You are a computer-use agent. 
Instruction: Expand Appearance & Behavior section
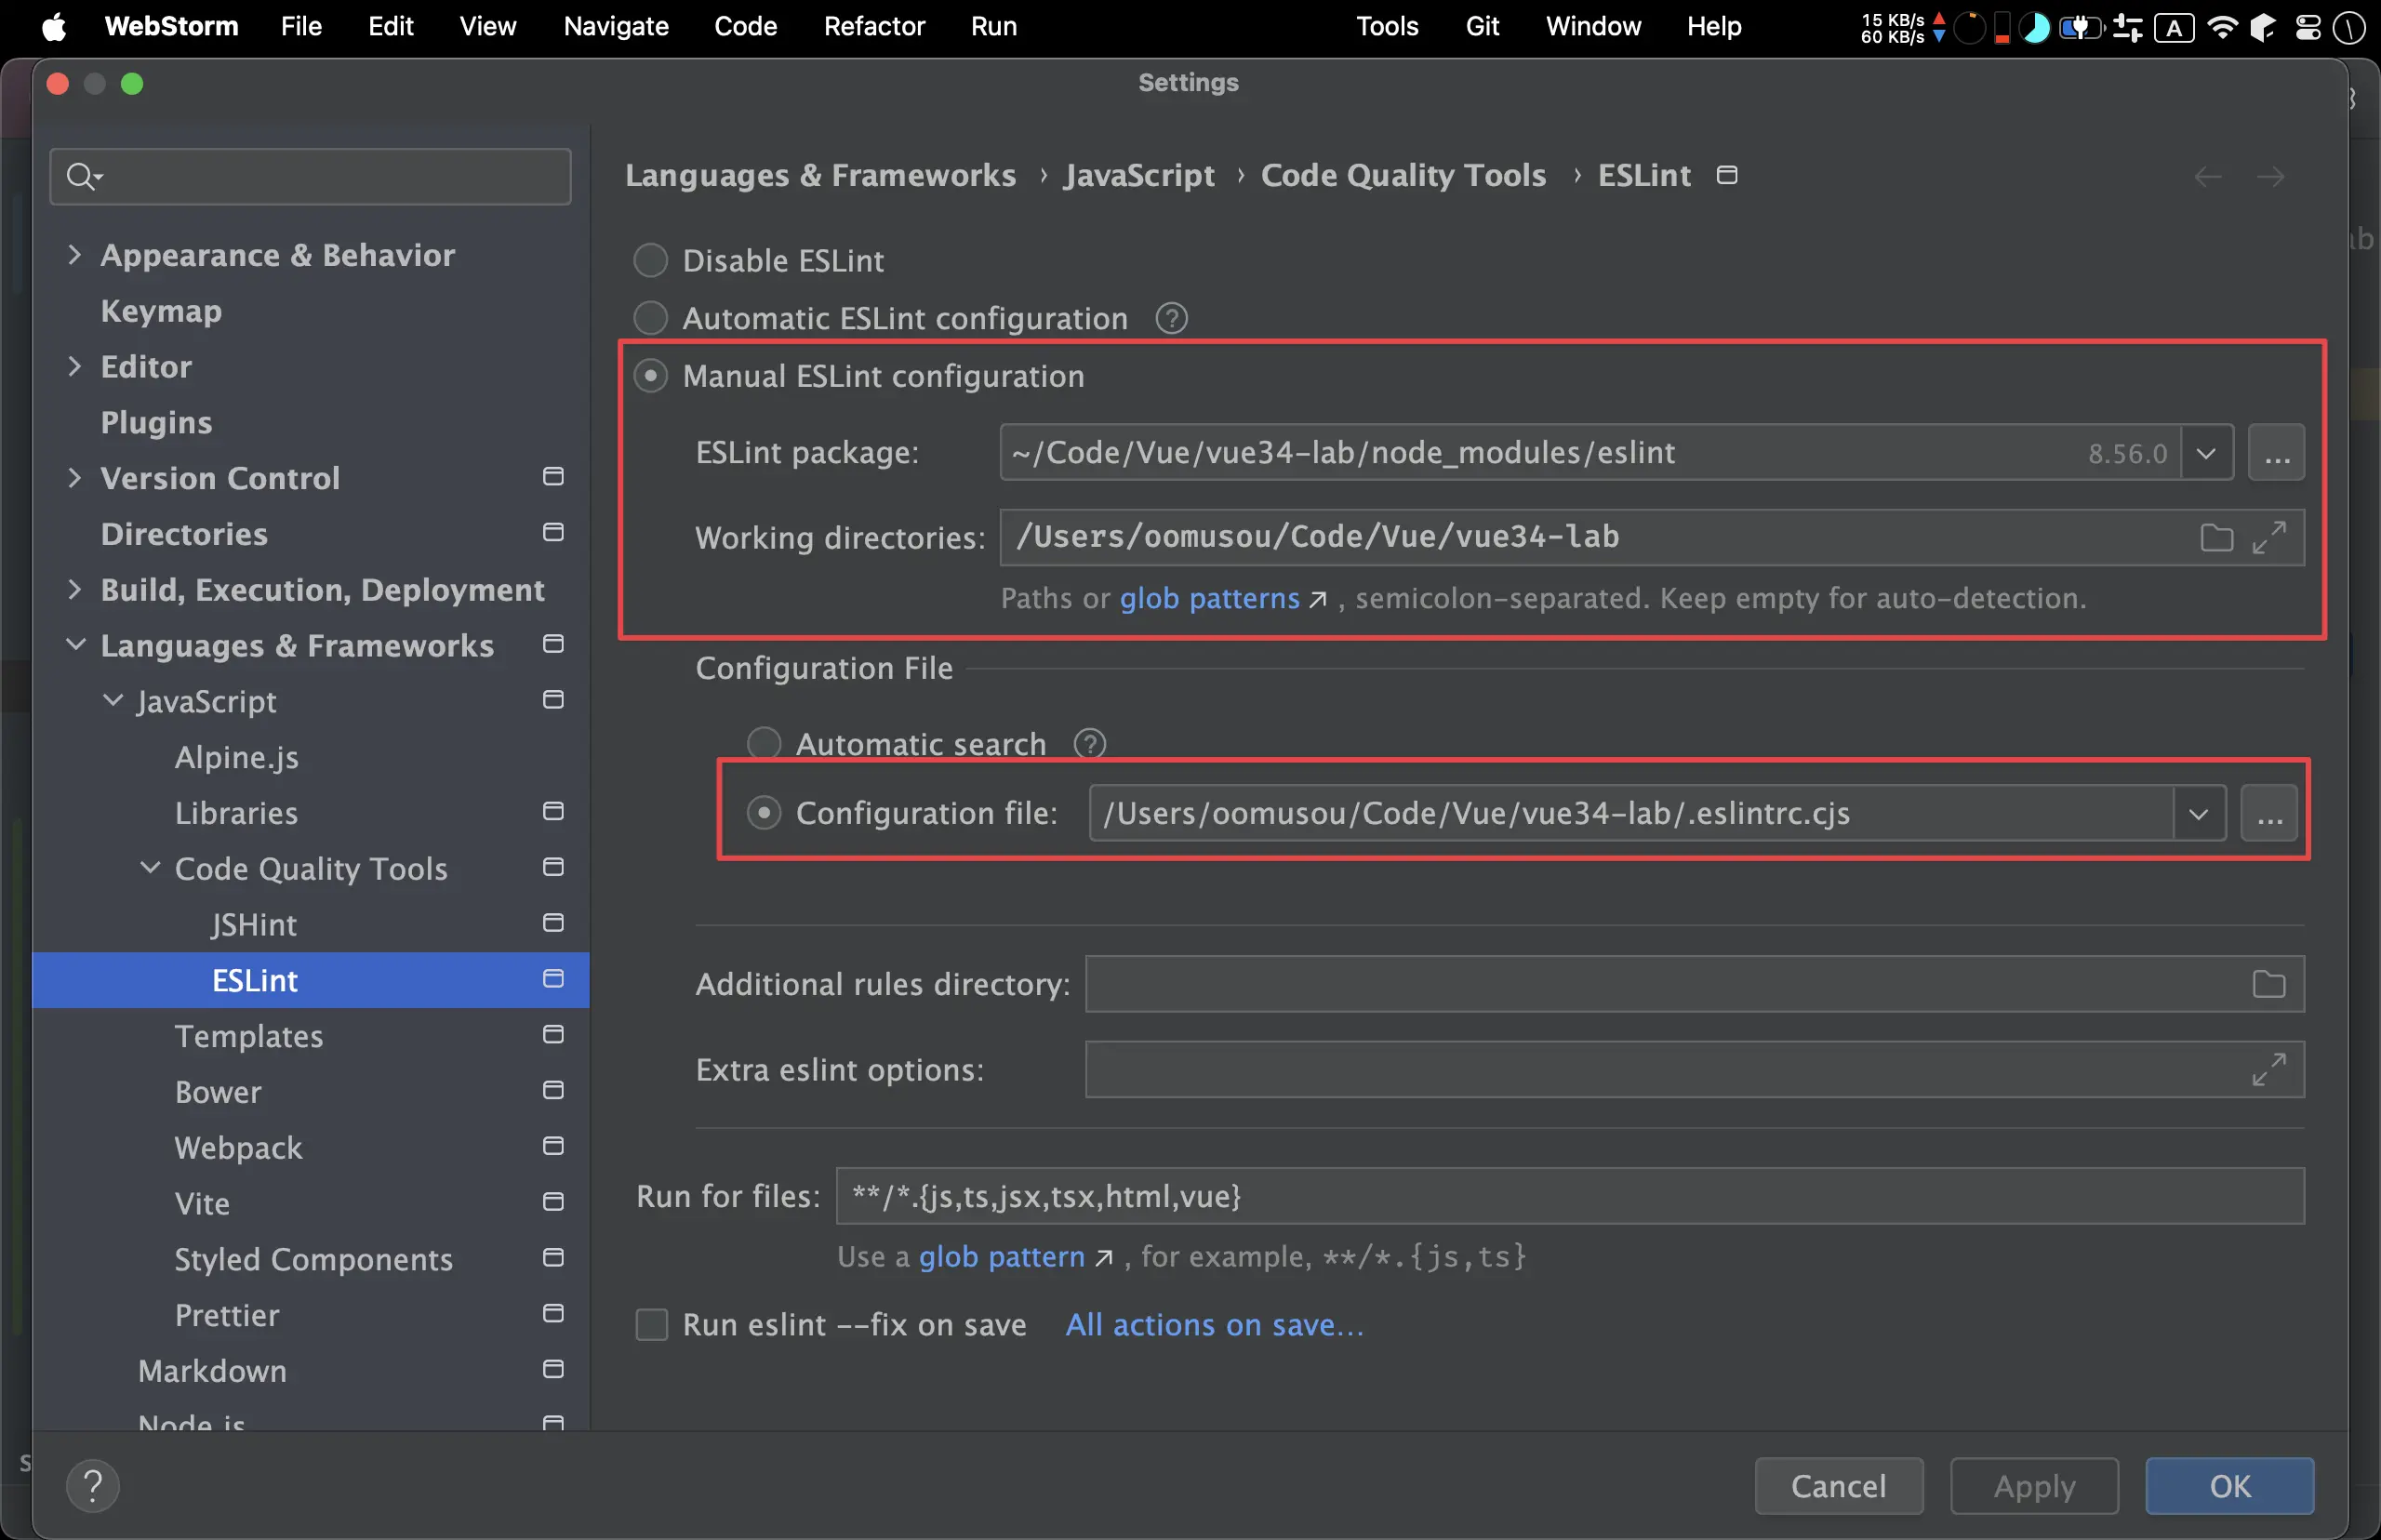(x=74, y=255)
